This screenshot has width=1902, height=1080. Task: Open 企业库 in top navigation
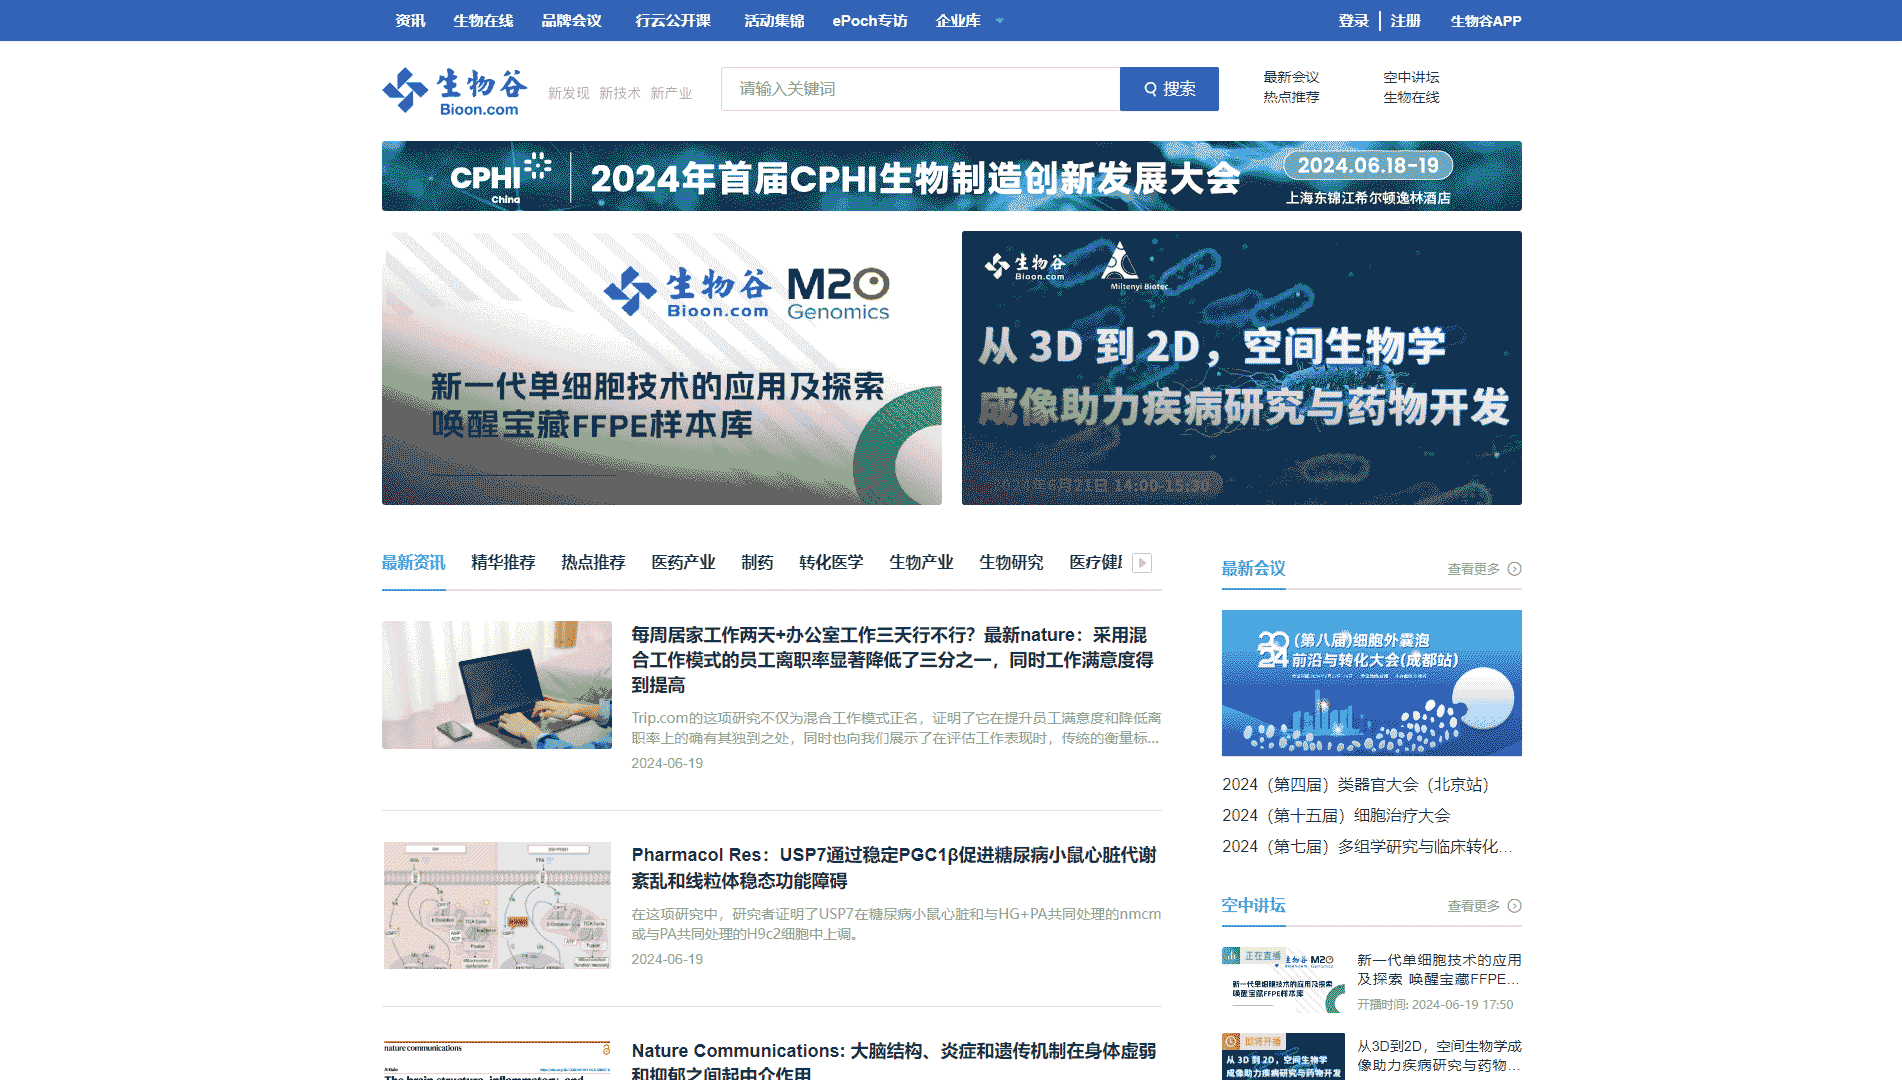point(958,21)
